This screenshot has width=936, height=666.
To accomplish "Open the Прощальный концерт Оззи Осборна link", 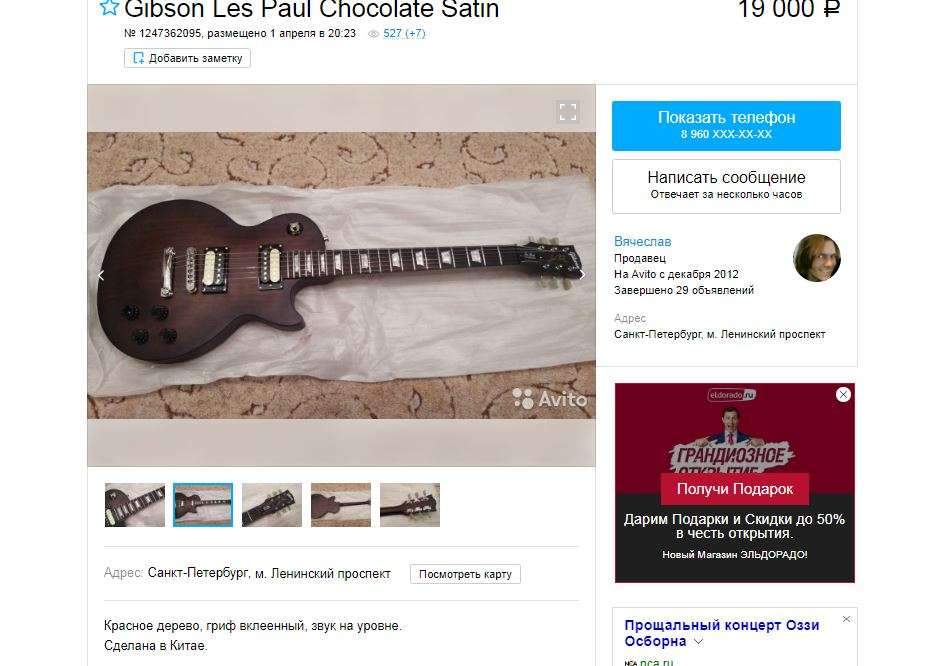I will tap(722, 633).
